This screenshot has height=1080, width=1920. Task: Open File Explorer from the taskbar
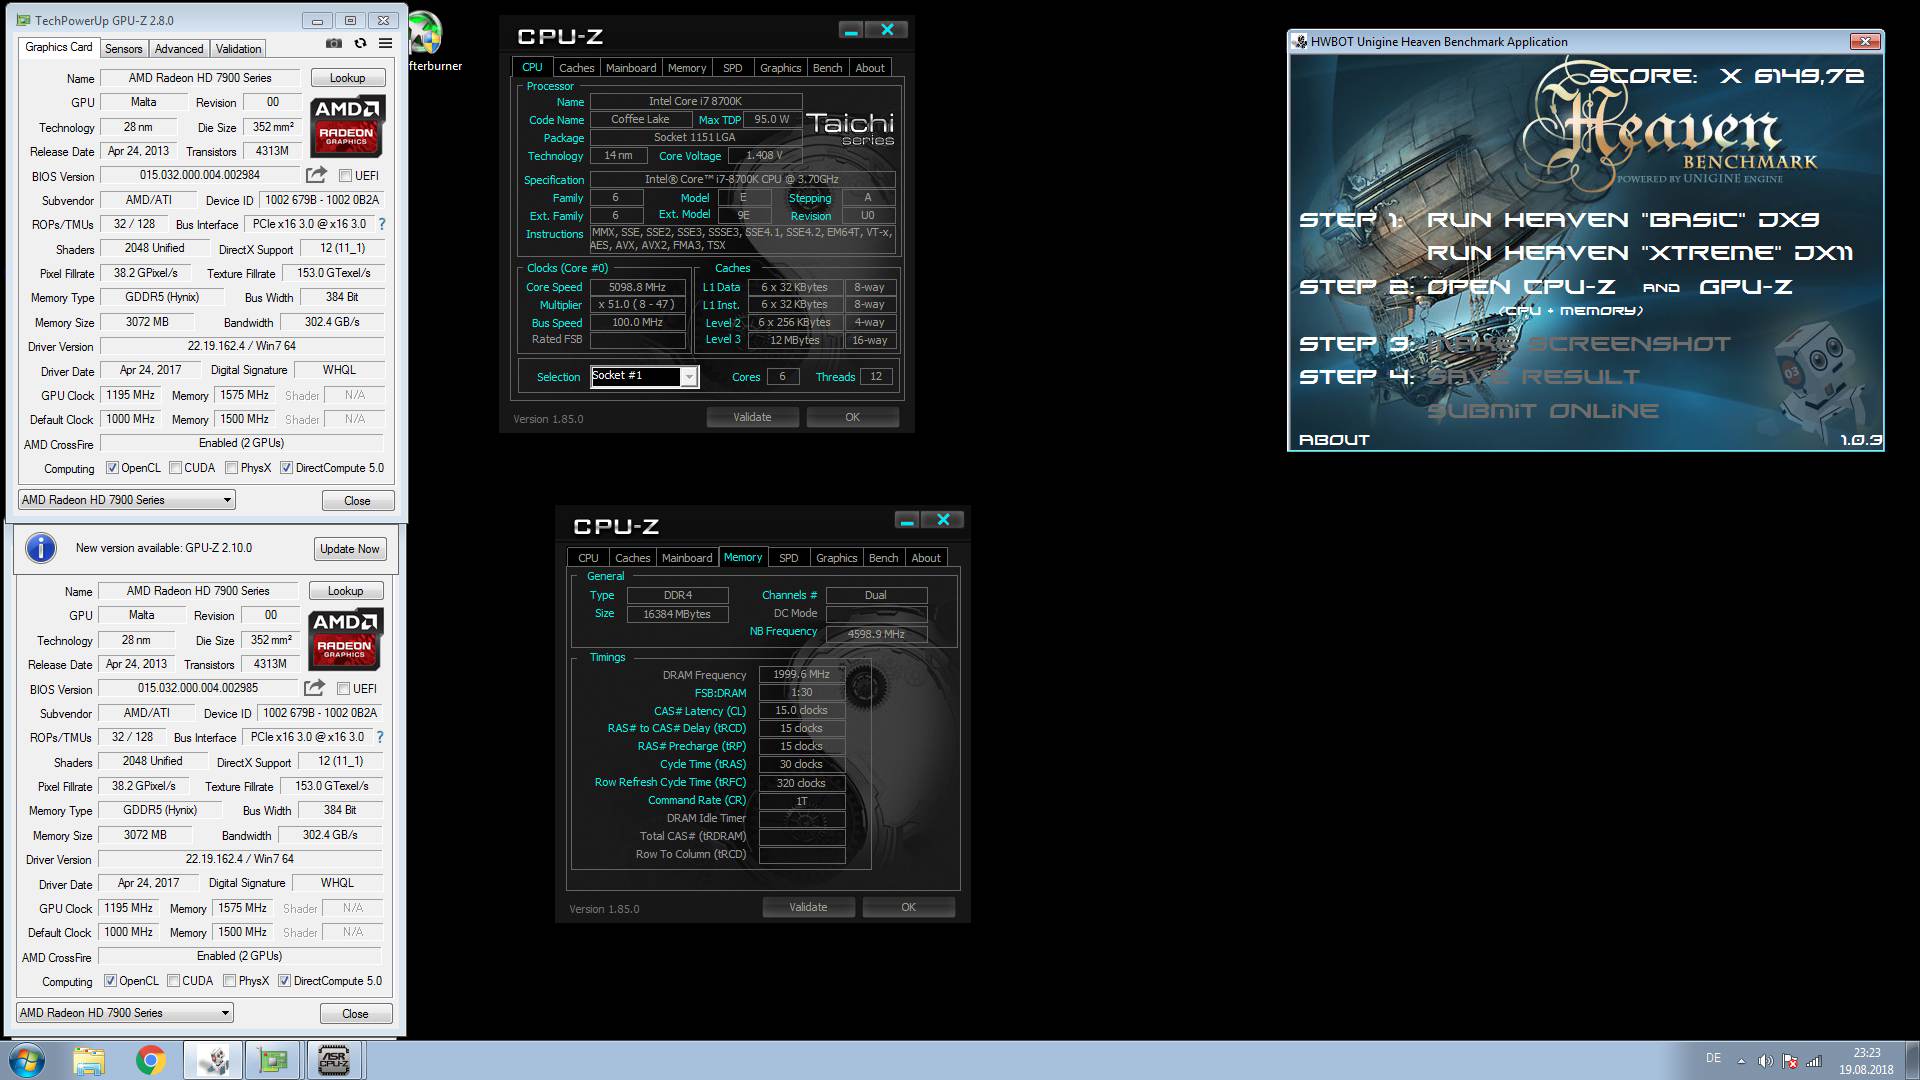pyautogui.click(x=88, y=1060)
